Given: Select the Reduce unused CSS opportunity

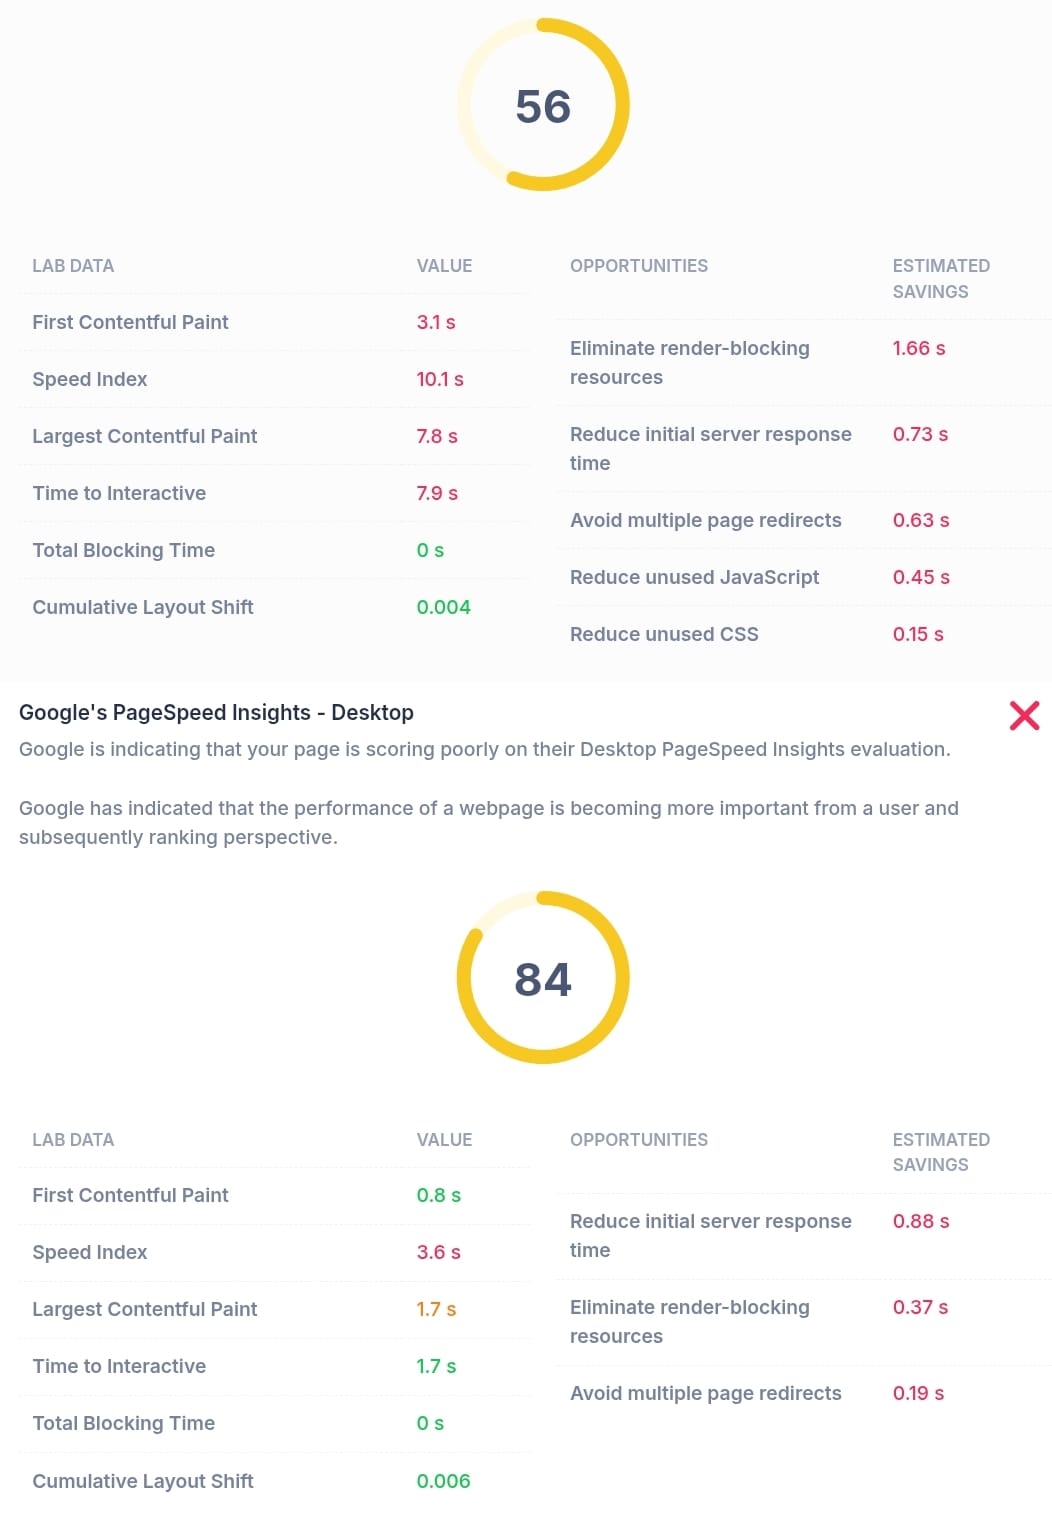Looking at the screenshot, I should coord(664,634).
